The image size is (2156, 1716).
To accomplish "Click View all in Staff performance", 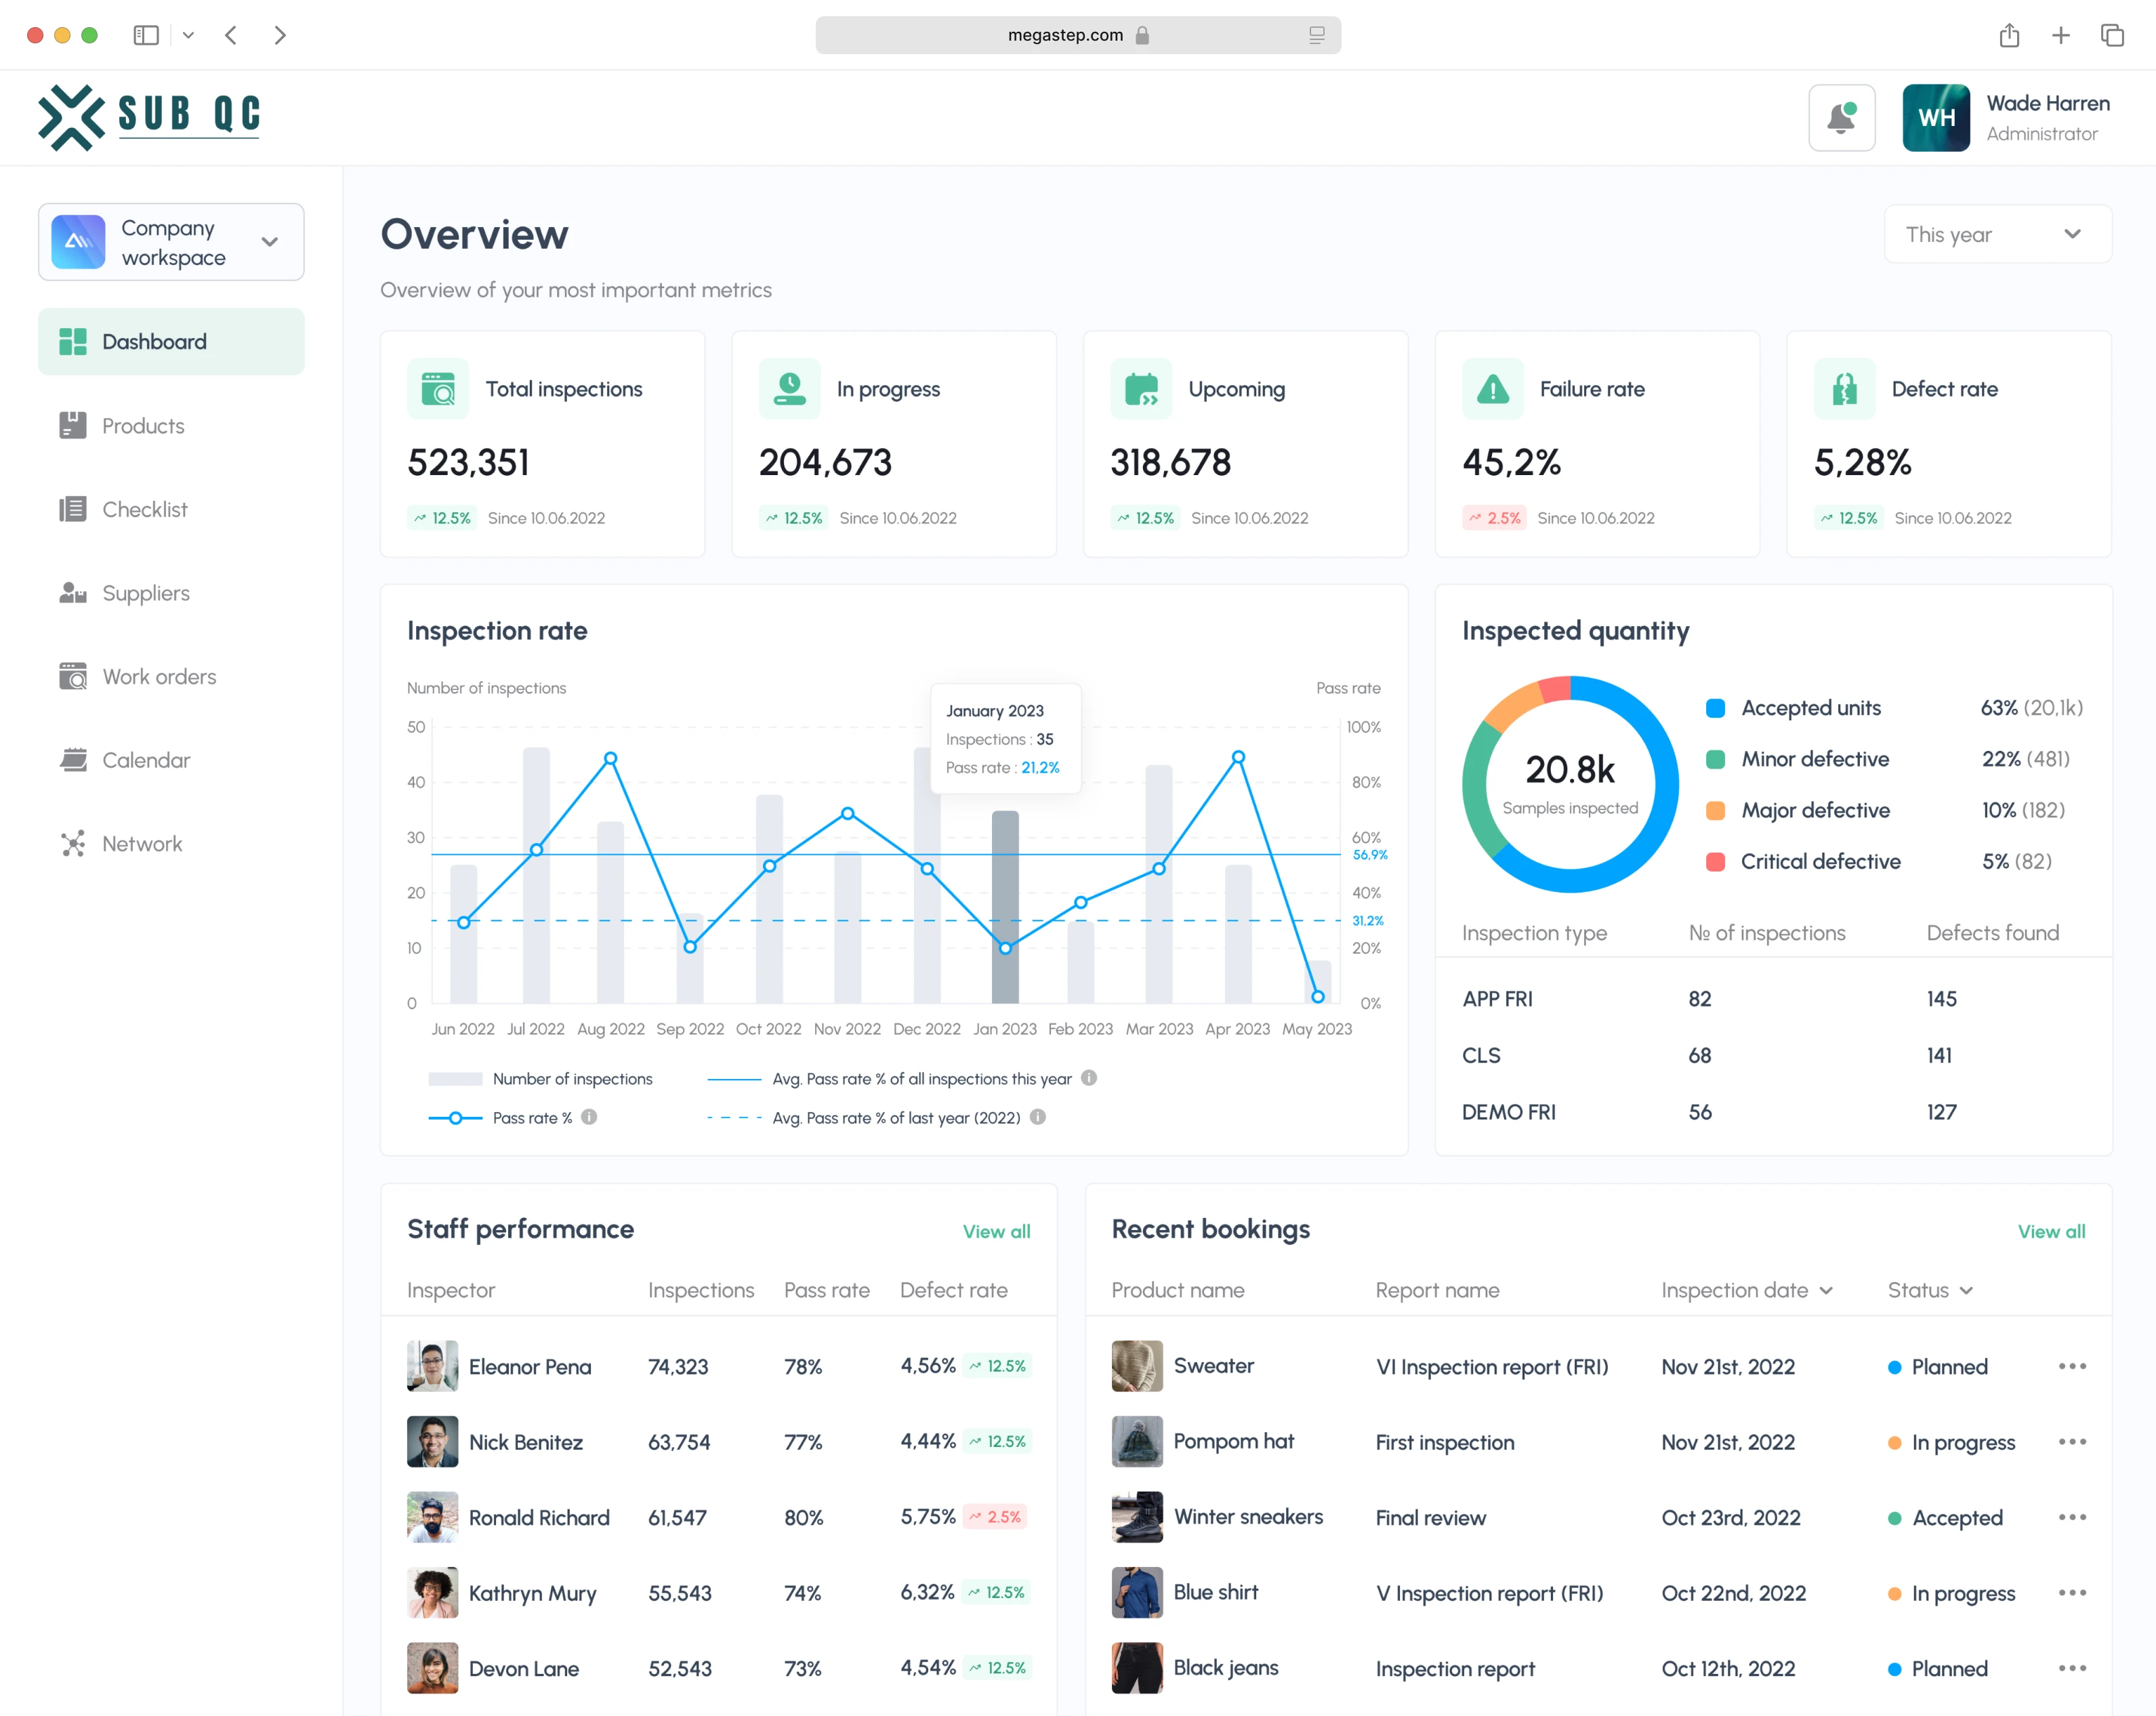I will tap(996, 1232).
